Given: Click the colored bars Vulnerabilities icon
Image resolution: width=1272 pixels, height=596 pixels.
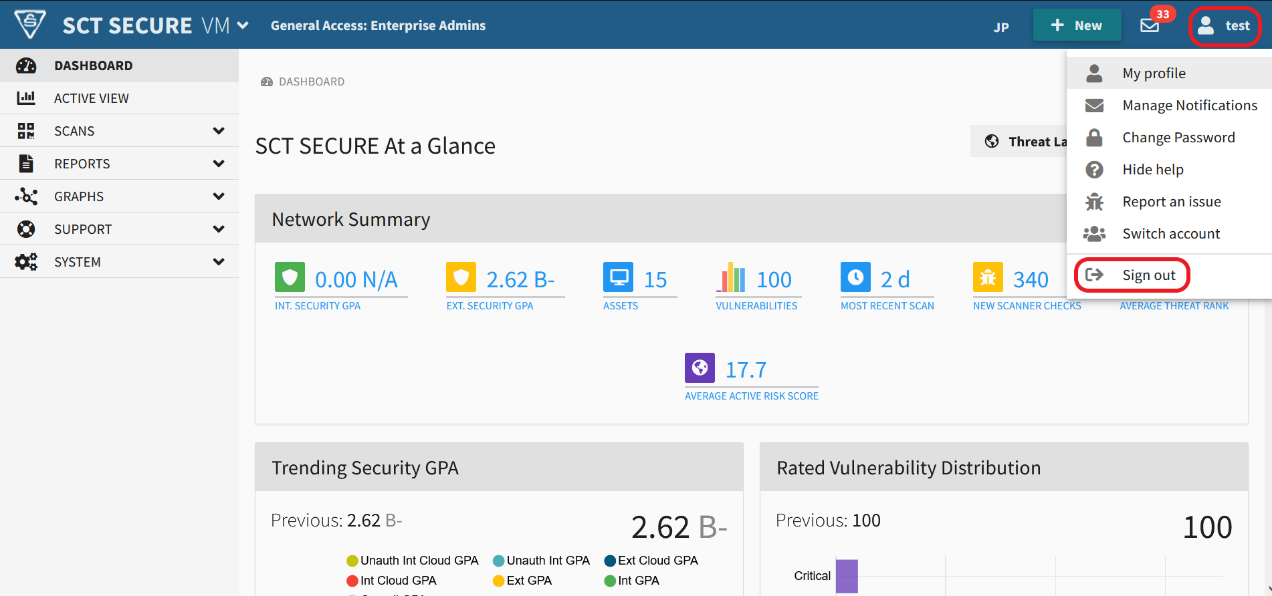Looking at the screenshot, I should pos(731,277).
